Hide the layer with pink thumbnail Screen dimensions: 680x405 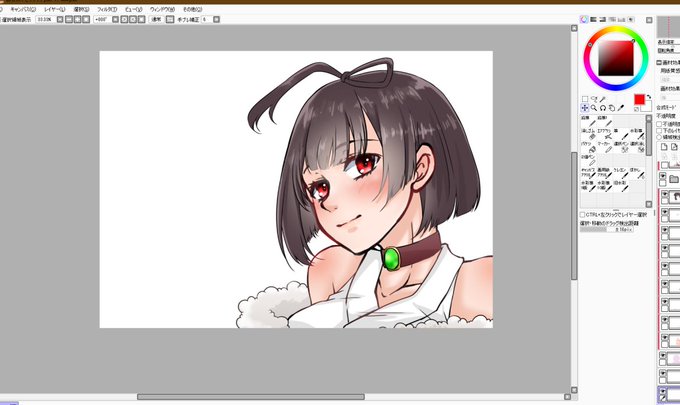coord(662,355)
